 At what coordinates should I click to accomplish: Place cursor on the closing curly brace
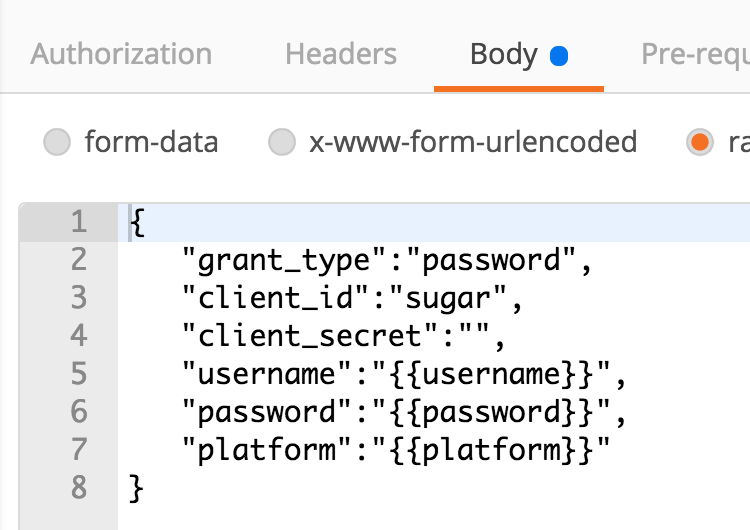point(138,488)
